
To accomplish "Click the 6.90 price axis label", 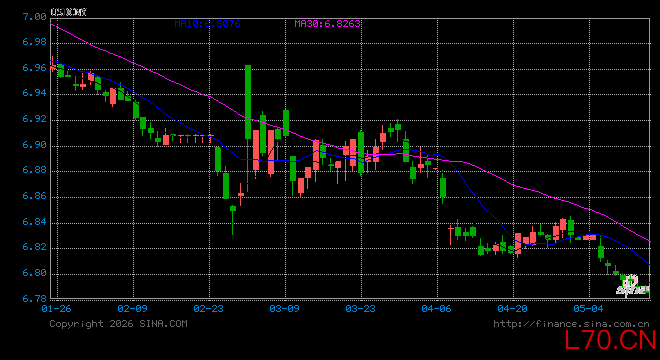I will click(x=35, y=145).
